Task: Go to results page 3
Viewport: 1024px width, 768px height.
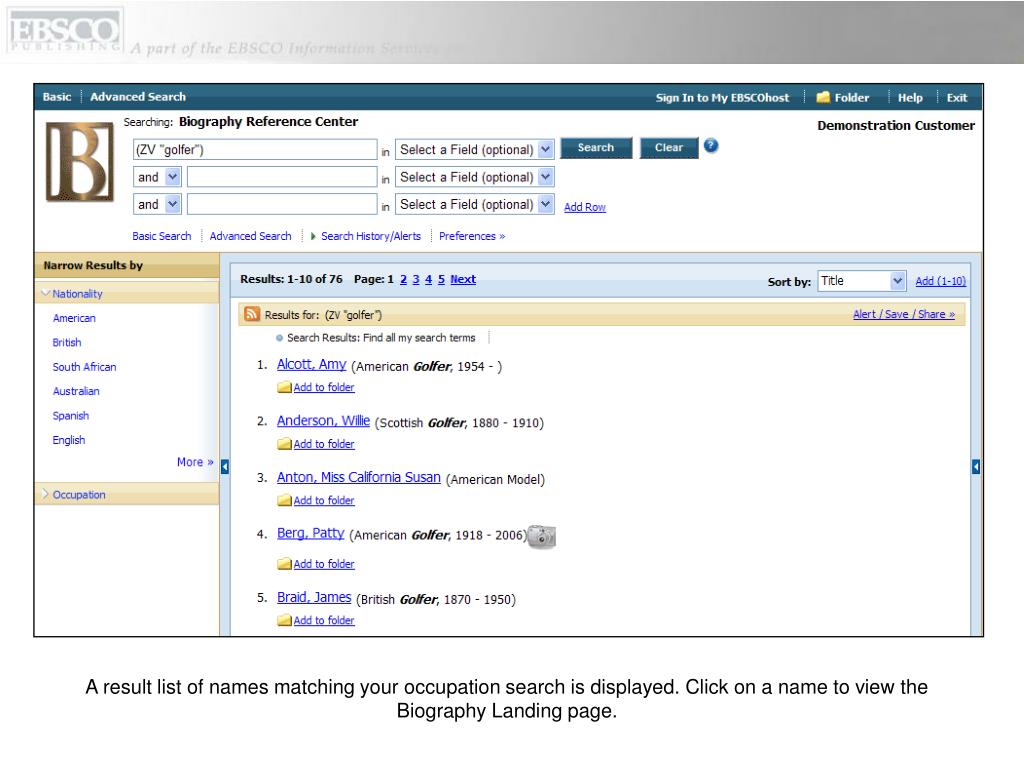Action: click(416, 279)
